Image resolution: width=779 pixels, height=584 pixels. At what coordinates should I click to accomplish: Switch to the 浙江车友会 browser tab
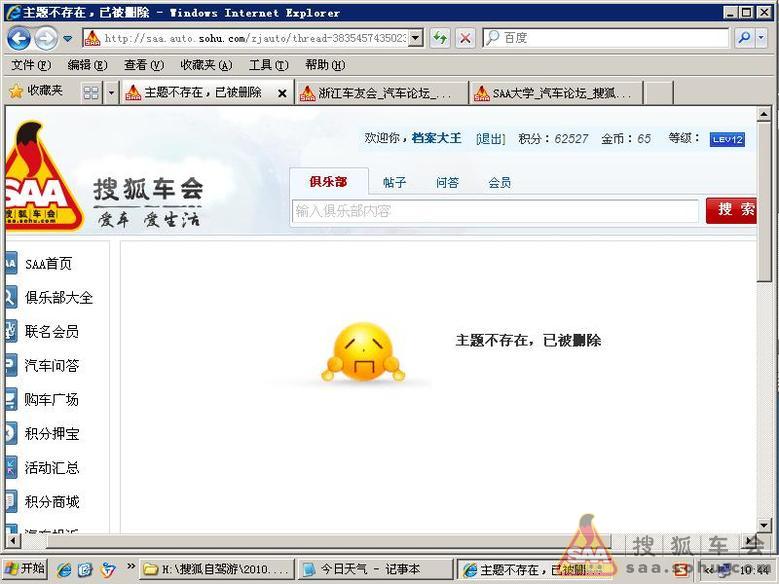point(383,93)
